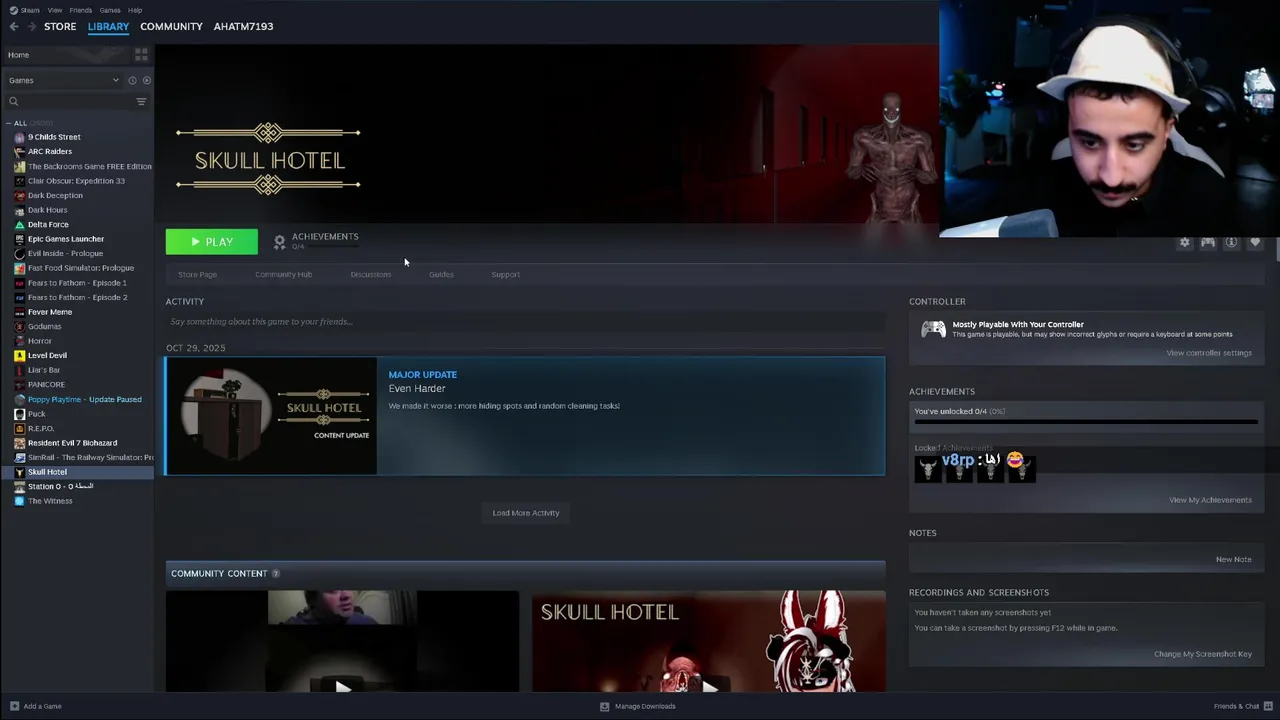Open the AHATM7193 profile tab
This screenshot has height=720, width=1280.
(243, 26)
